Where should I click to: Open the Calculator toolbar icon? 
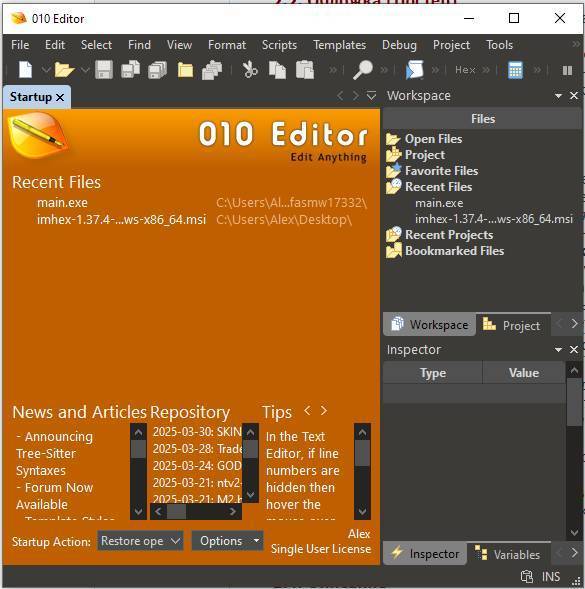pyautogui.click(x=515, y=70)
